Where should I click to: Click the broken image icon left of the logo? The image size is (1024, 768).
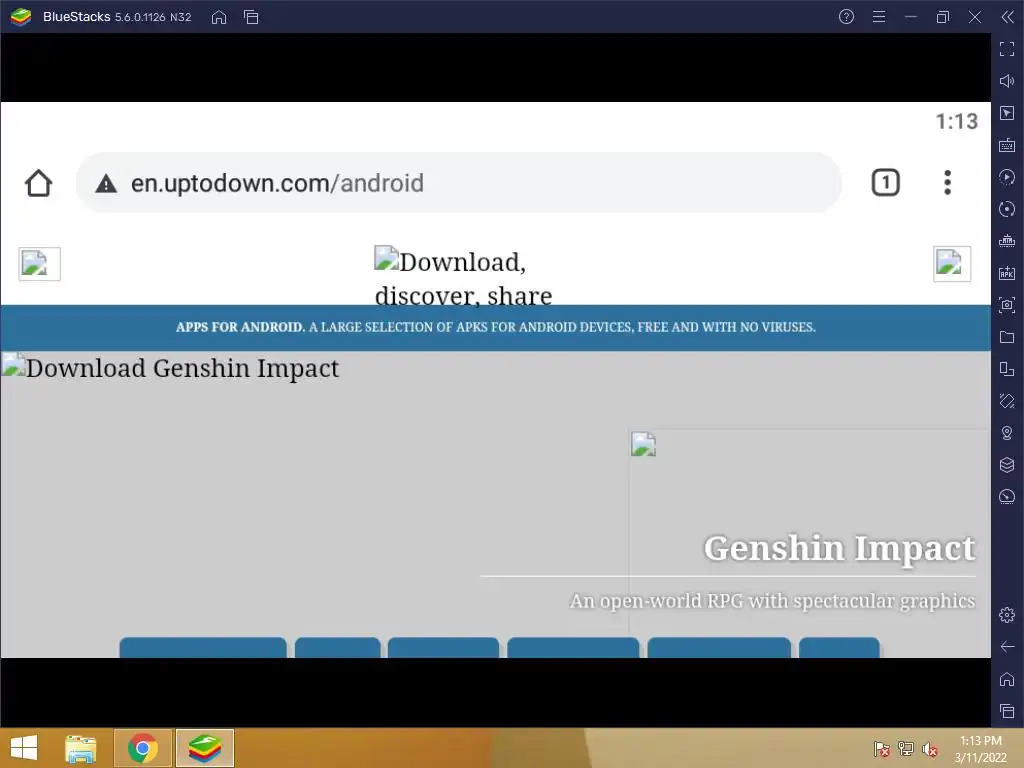(x=39, y=264)
